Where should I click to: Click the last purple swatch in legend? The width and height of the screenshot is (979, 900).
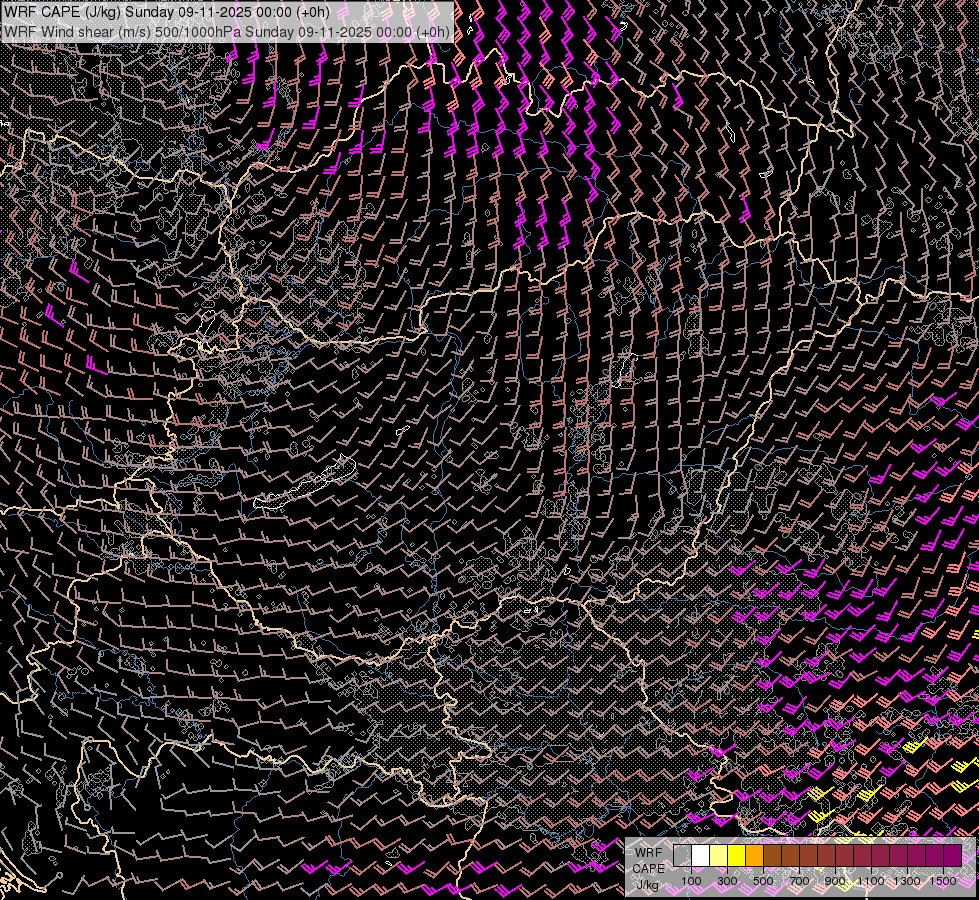point(952,856)
